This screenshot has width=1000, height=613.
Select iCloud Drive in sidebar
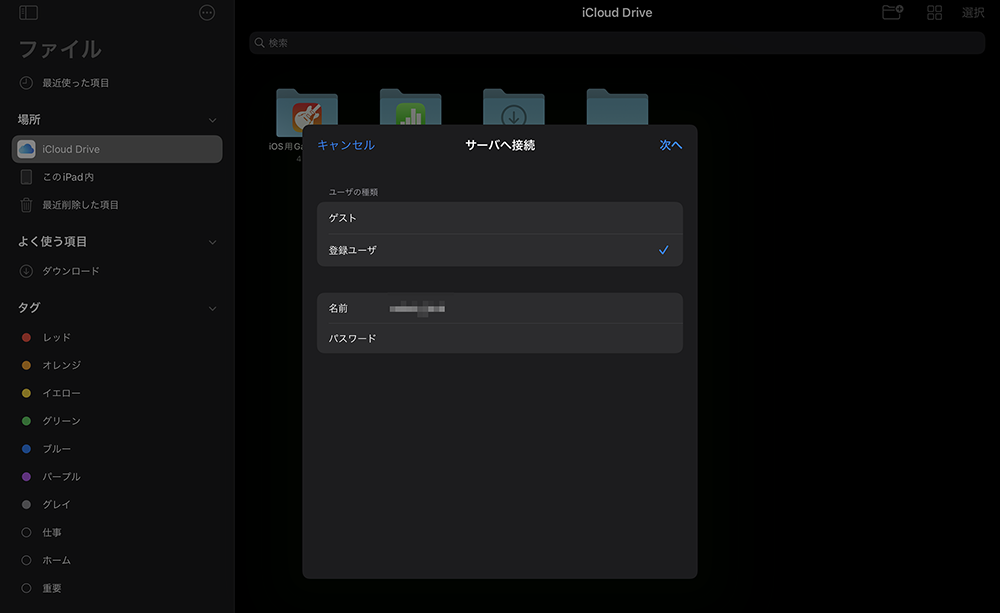117,149
